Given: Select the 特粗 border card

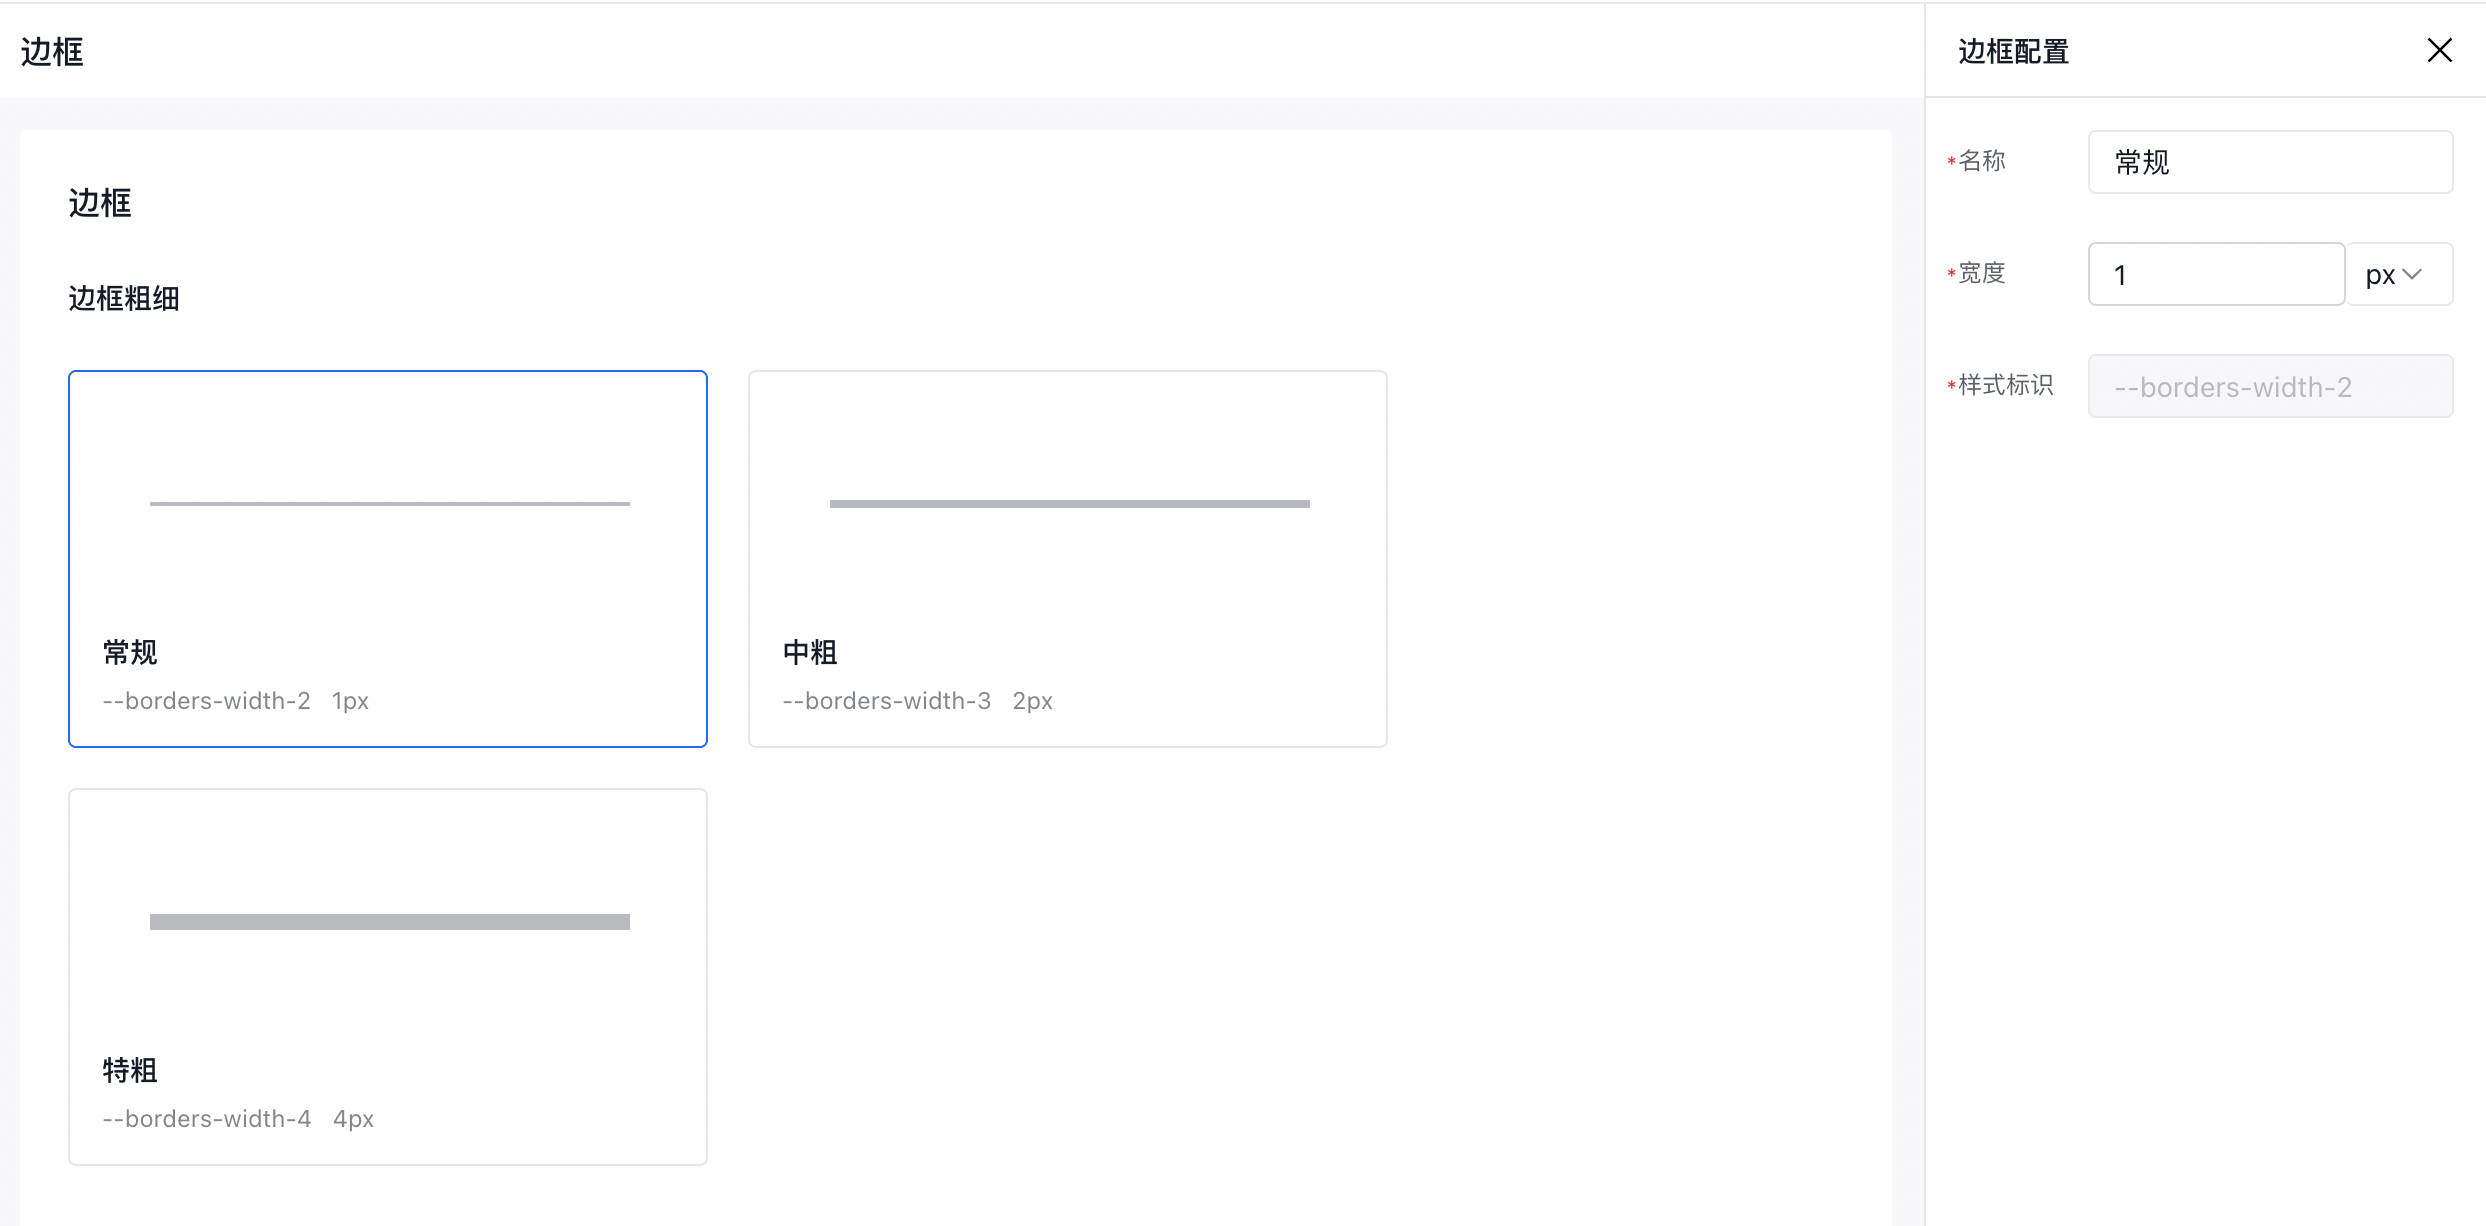Looking at the screenshot, I should point(387,976).
